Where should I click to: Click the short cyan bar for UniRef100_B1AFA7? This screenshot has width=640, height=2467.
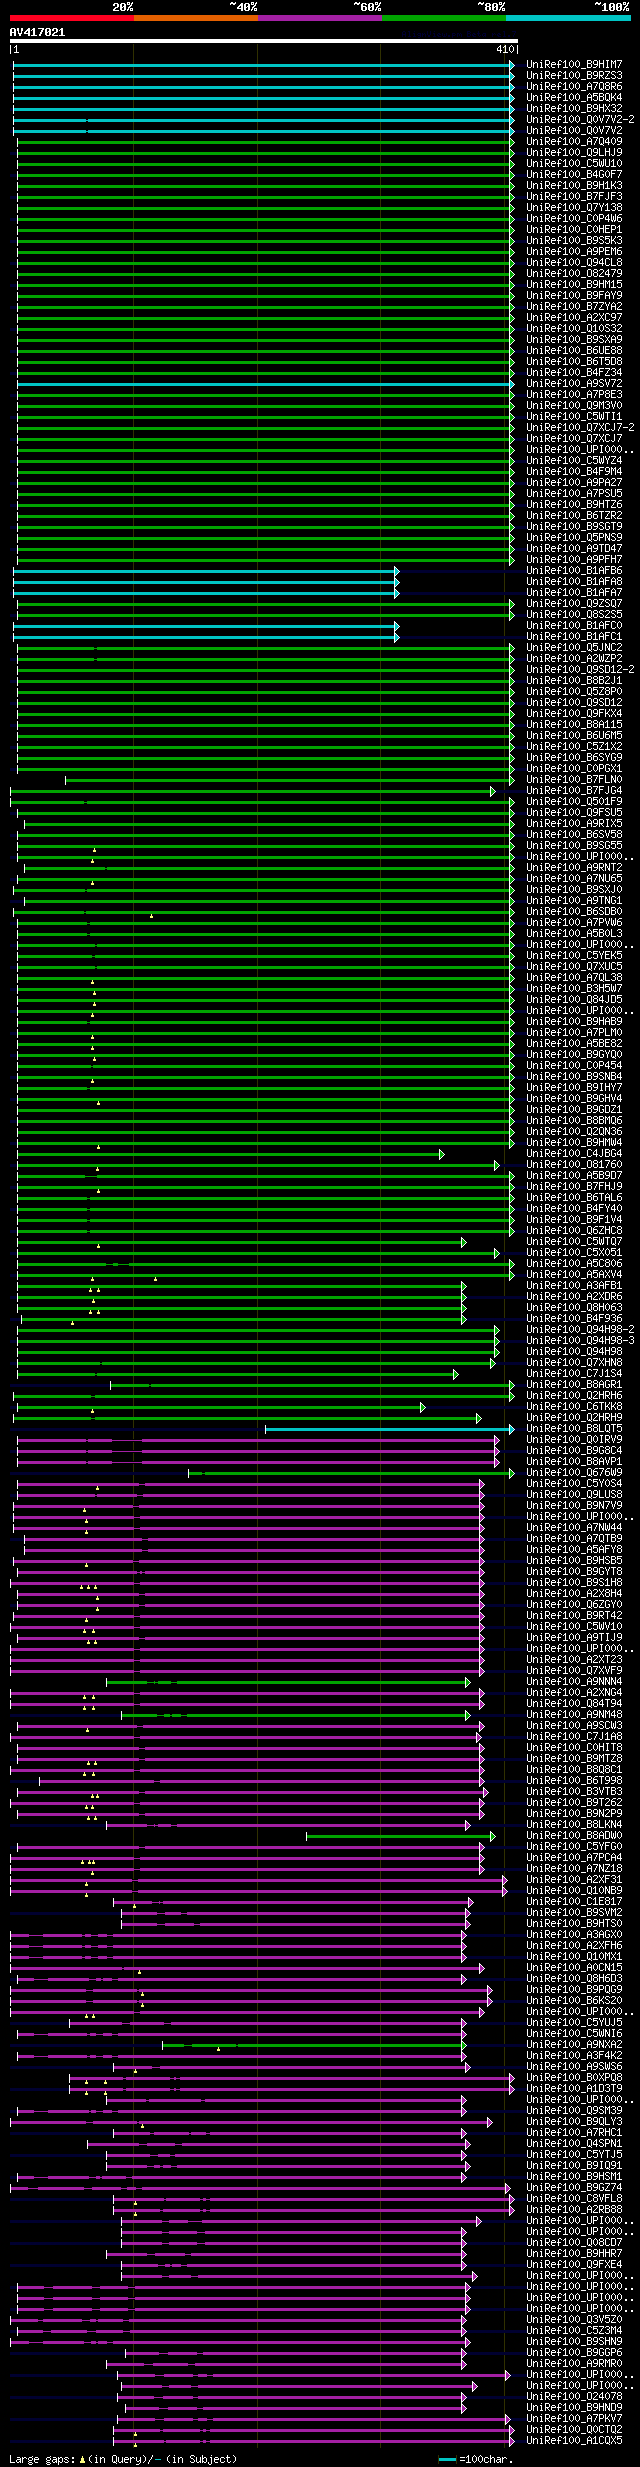[x=206, y=593]
